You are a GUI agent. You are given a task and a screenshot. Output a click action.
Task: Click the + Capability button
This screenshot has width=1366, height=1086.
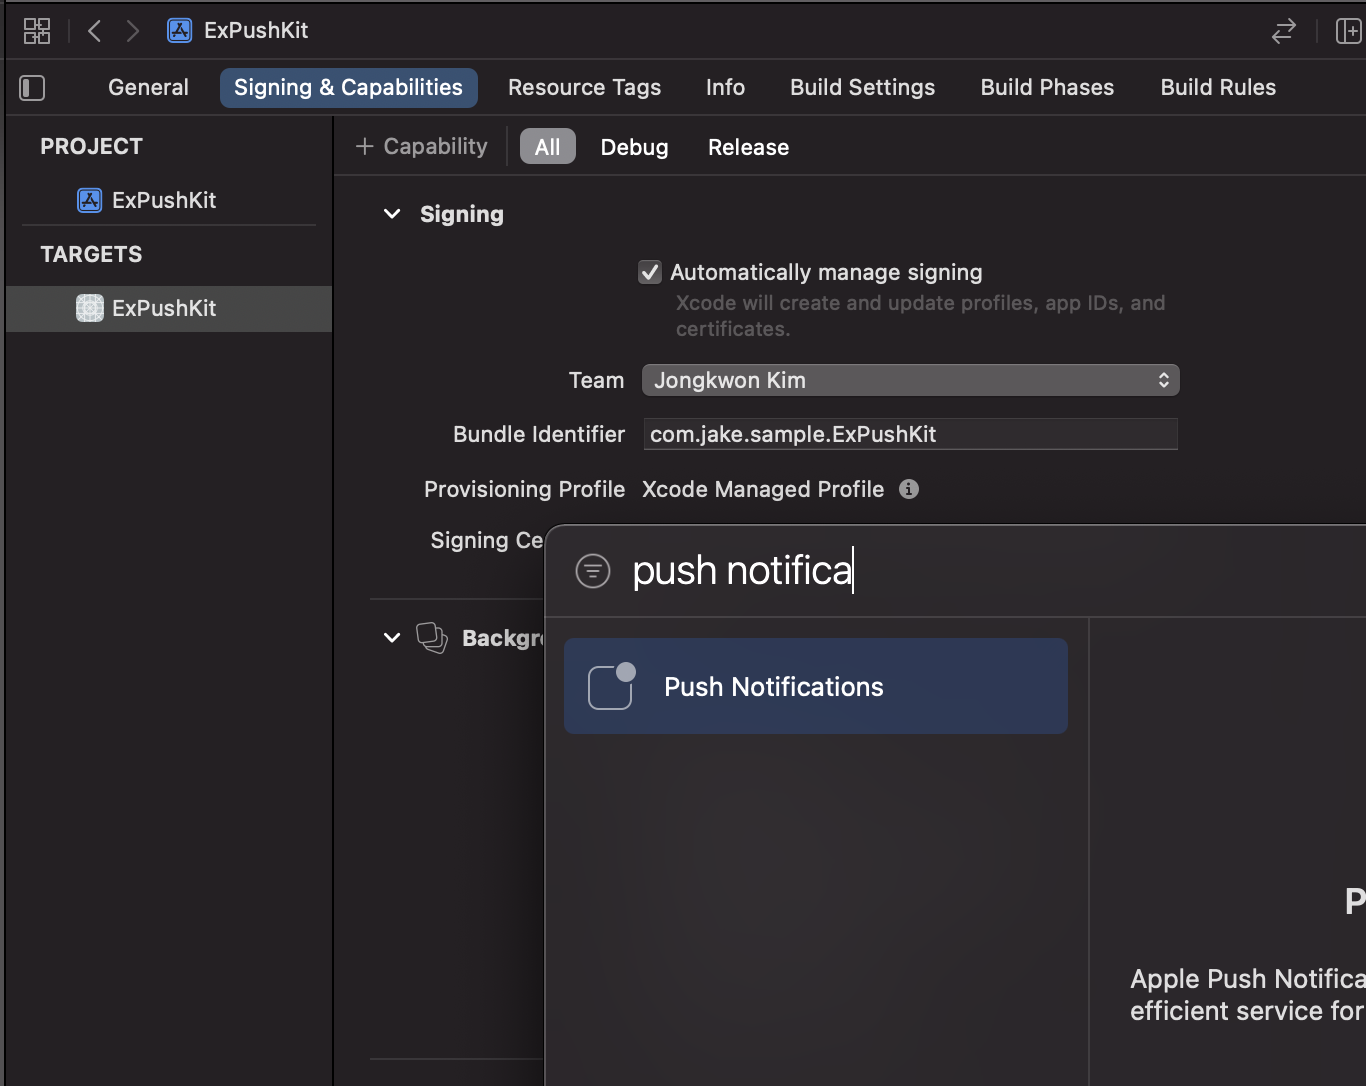[x=421, y=146]
